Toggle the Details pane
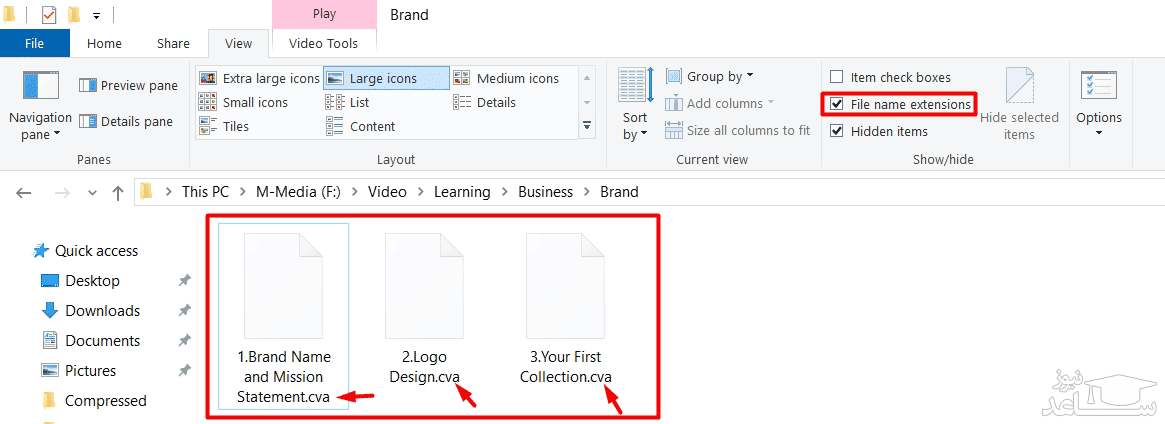This screenshot has width=1165, height=424. click(126, 122)
